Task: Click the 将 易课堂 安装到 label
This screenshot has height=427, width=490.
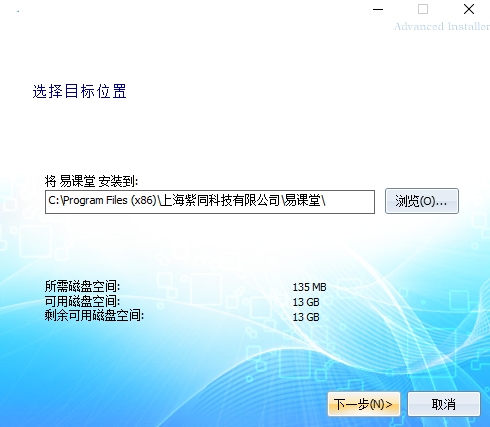Action: tap(91, 181)
